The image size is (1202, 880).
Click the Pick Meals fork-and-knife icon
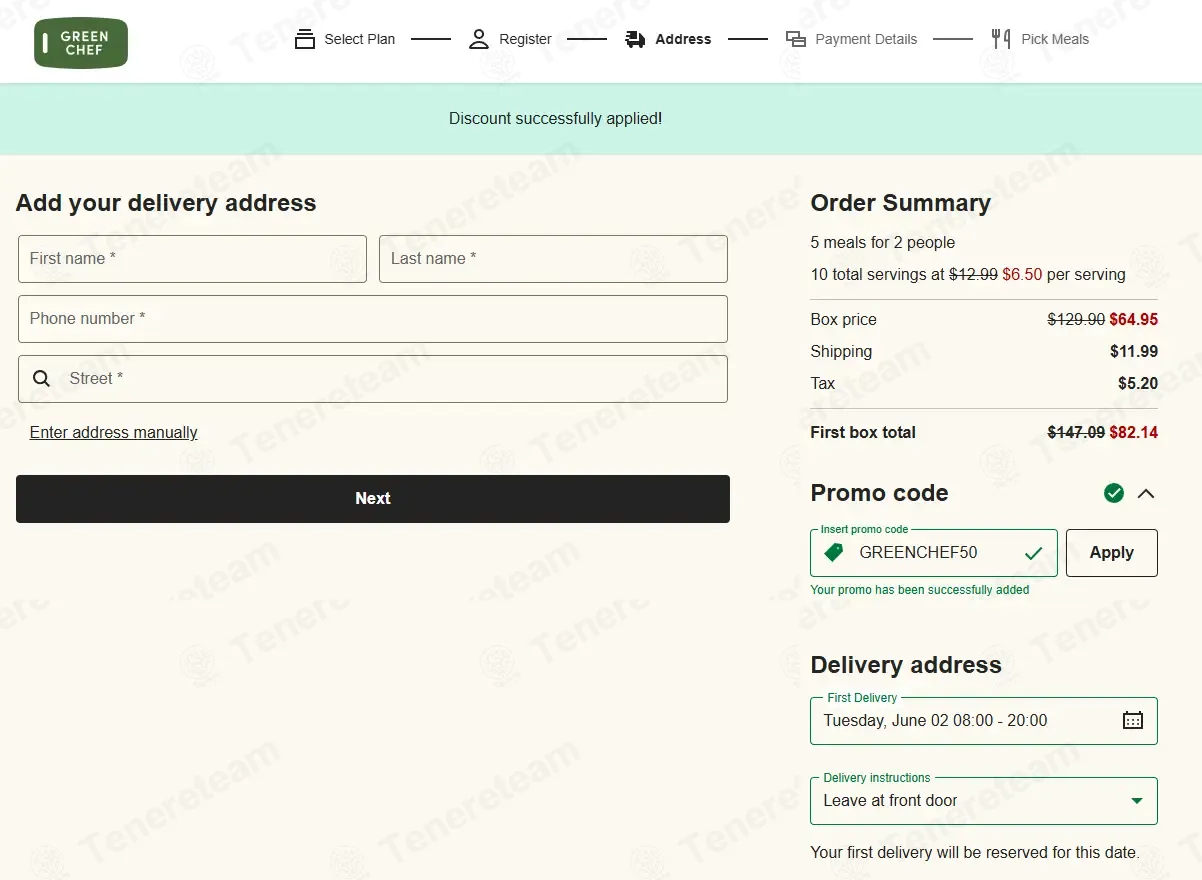[1001, 39]
